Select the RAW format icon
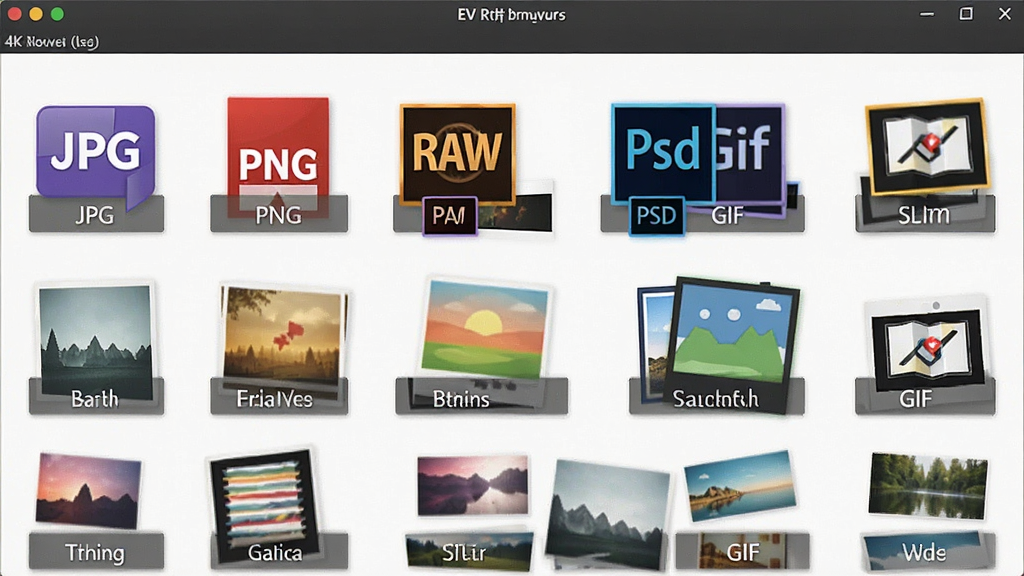Viewport: 1024px width, 576px height. click(x=457, y=153)
